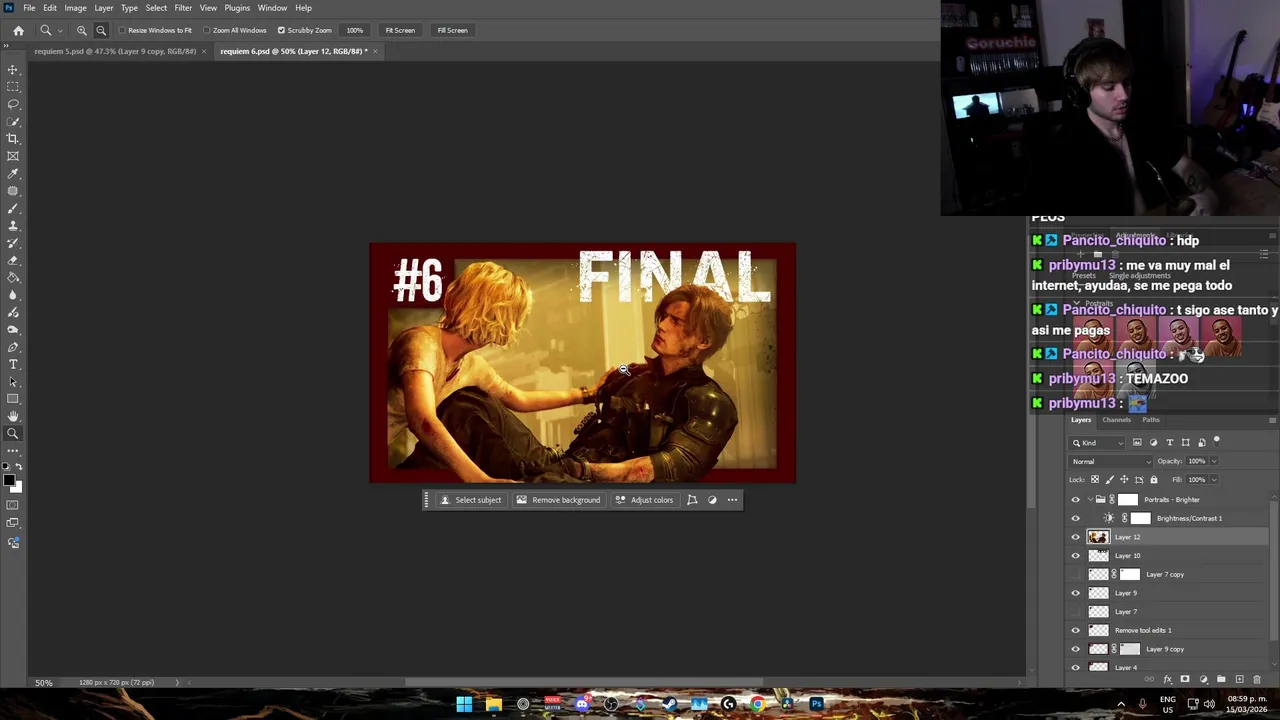
Task: Open the Layers panel menu
Action: pyautogui.click(x=1272, y=420)
